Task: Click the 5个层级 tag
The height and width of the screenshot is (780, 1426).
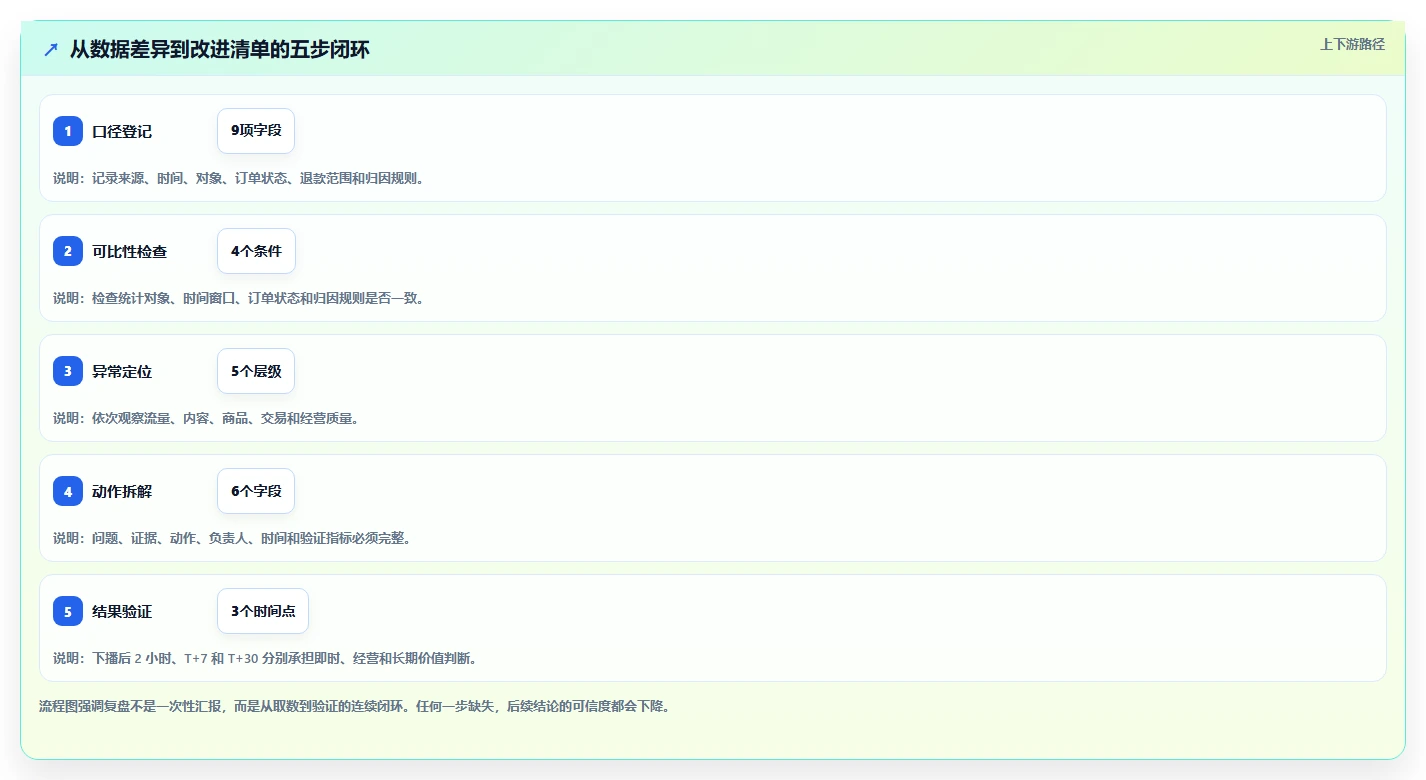Action: click(256, 371)
